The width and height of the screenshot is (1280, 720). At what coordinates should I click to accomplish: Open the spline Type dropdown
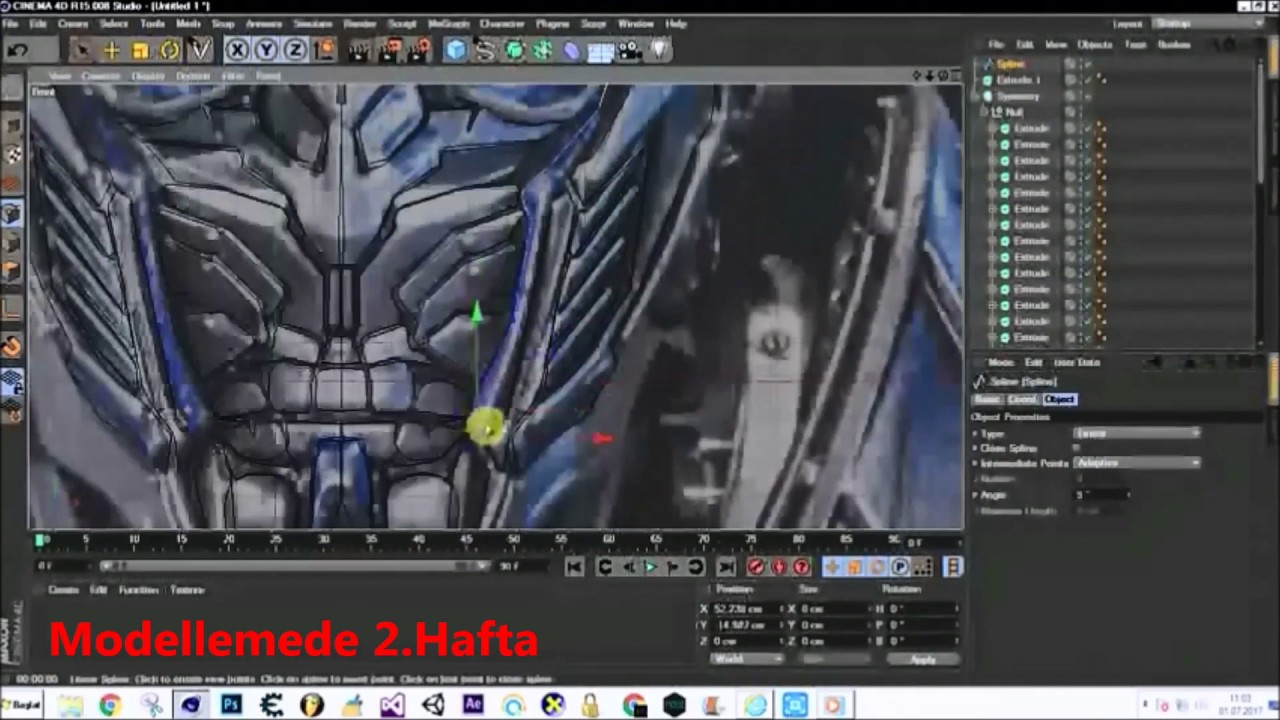[x=1137, y=433]
